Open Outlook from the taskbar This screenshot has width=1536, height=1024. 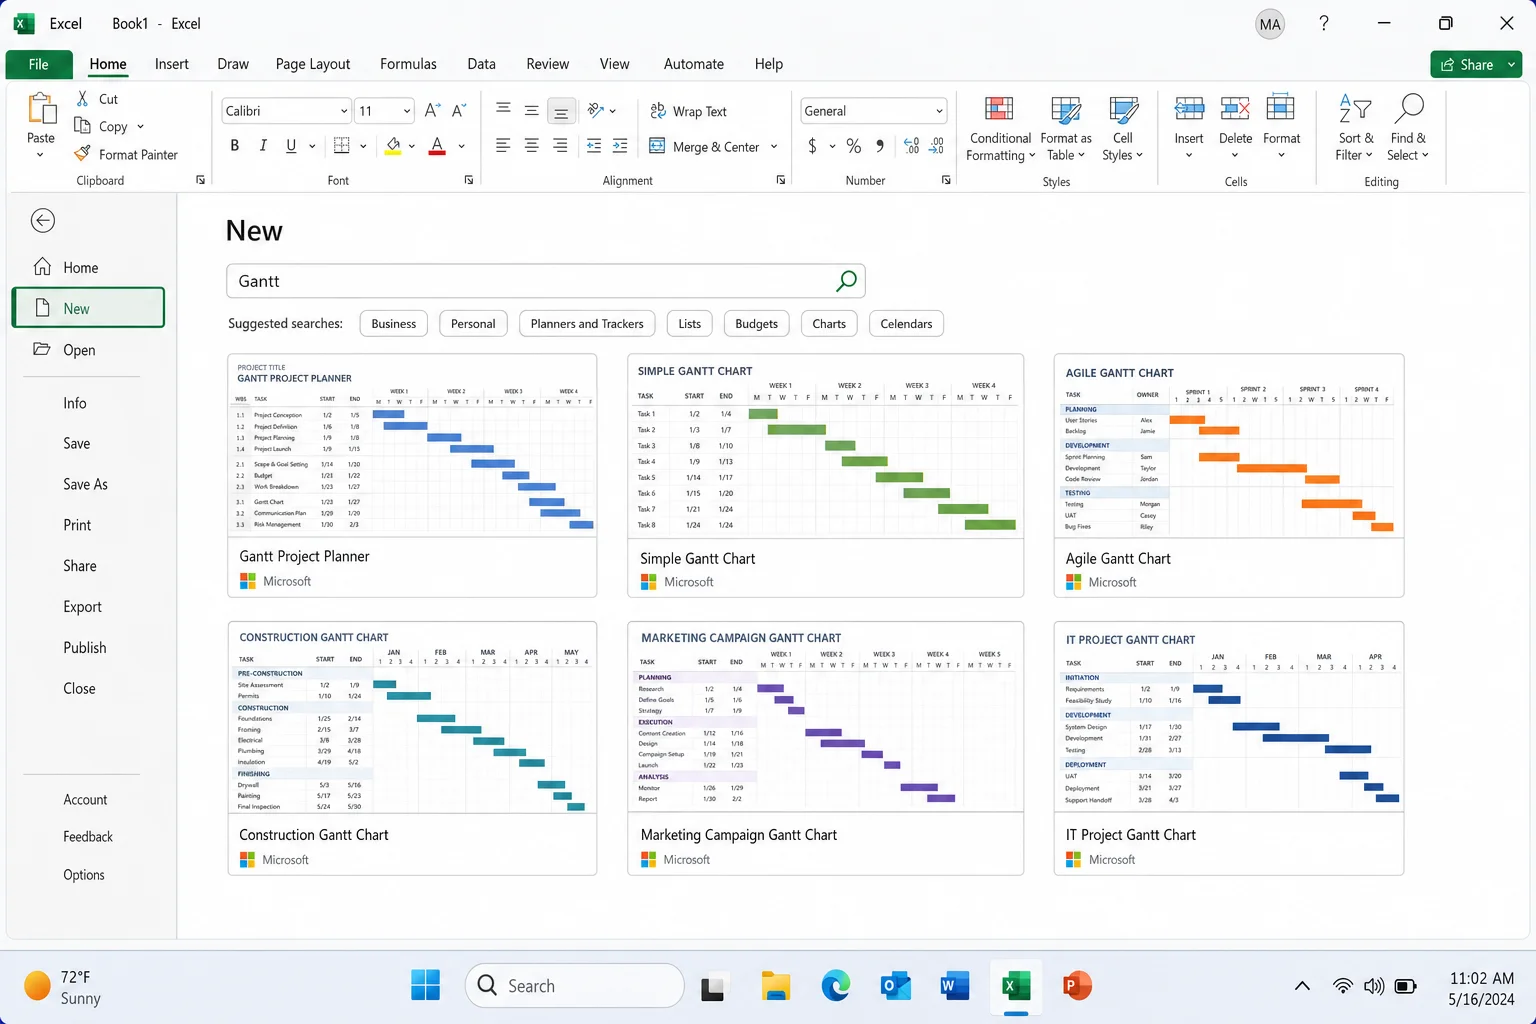click(895, 987)
